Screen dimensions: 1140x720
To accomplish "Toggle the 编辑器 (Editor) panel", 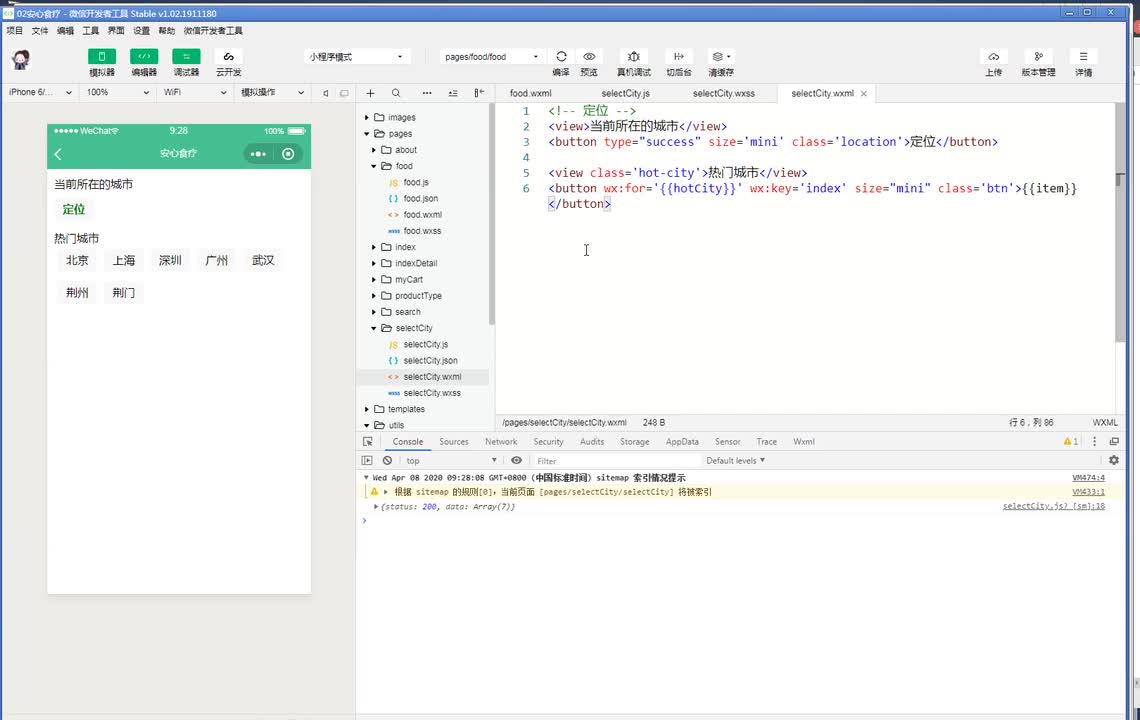I will (144, 57).
